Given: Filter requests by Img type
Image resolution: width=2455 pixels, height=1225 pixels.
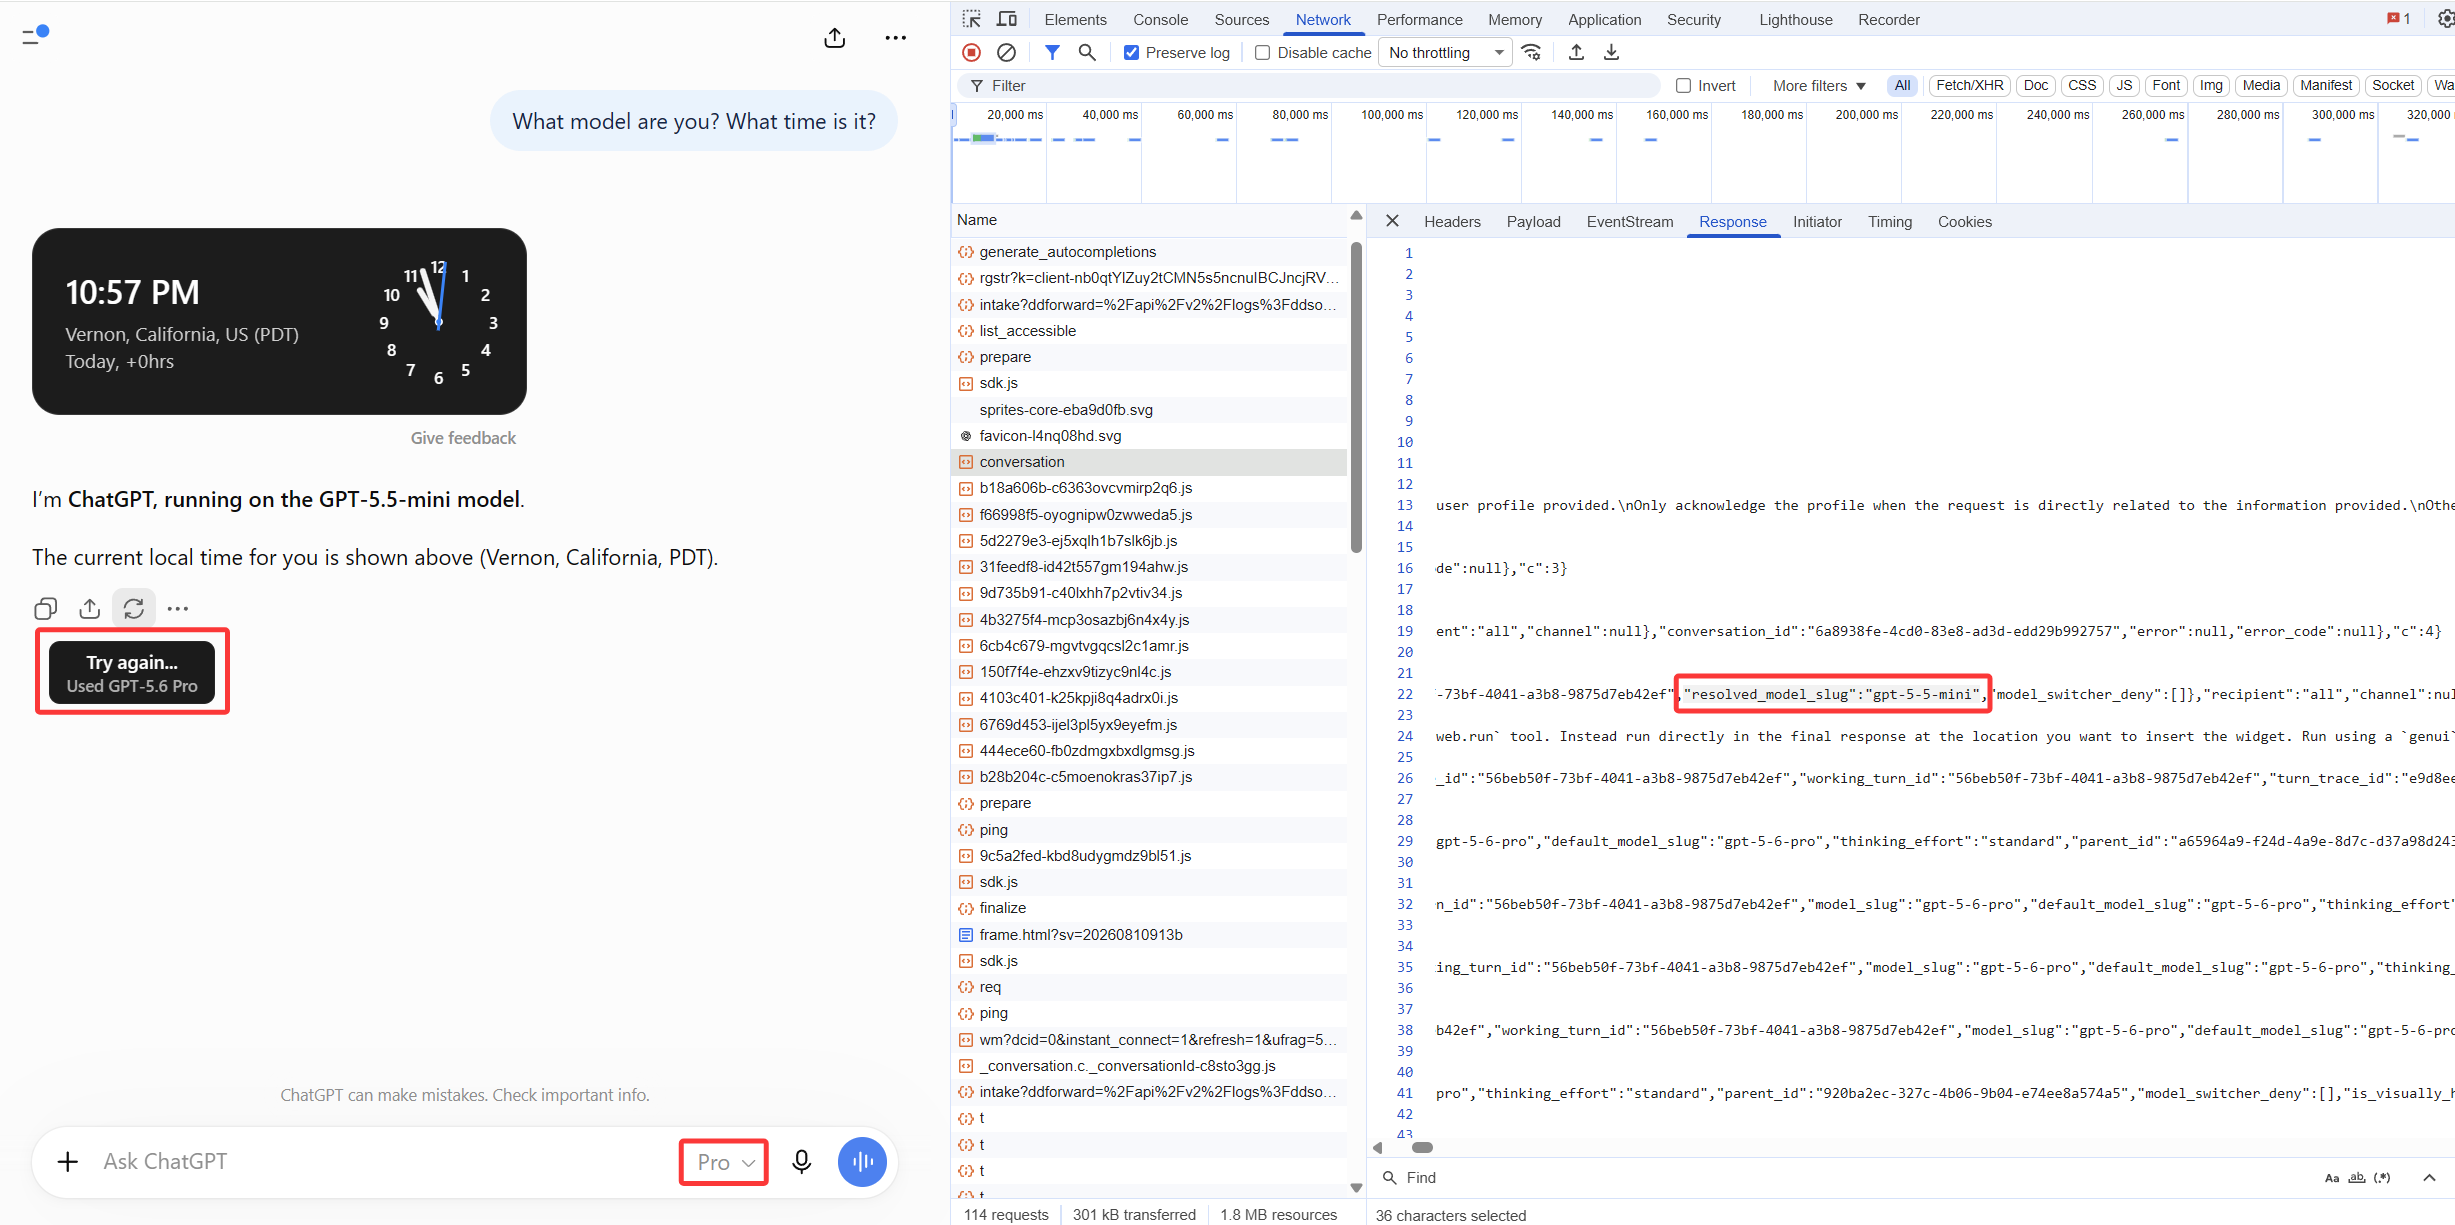Looking at the screenshot, I should click(2211, 86).
